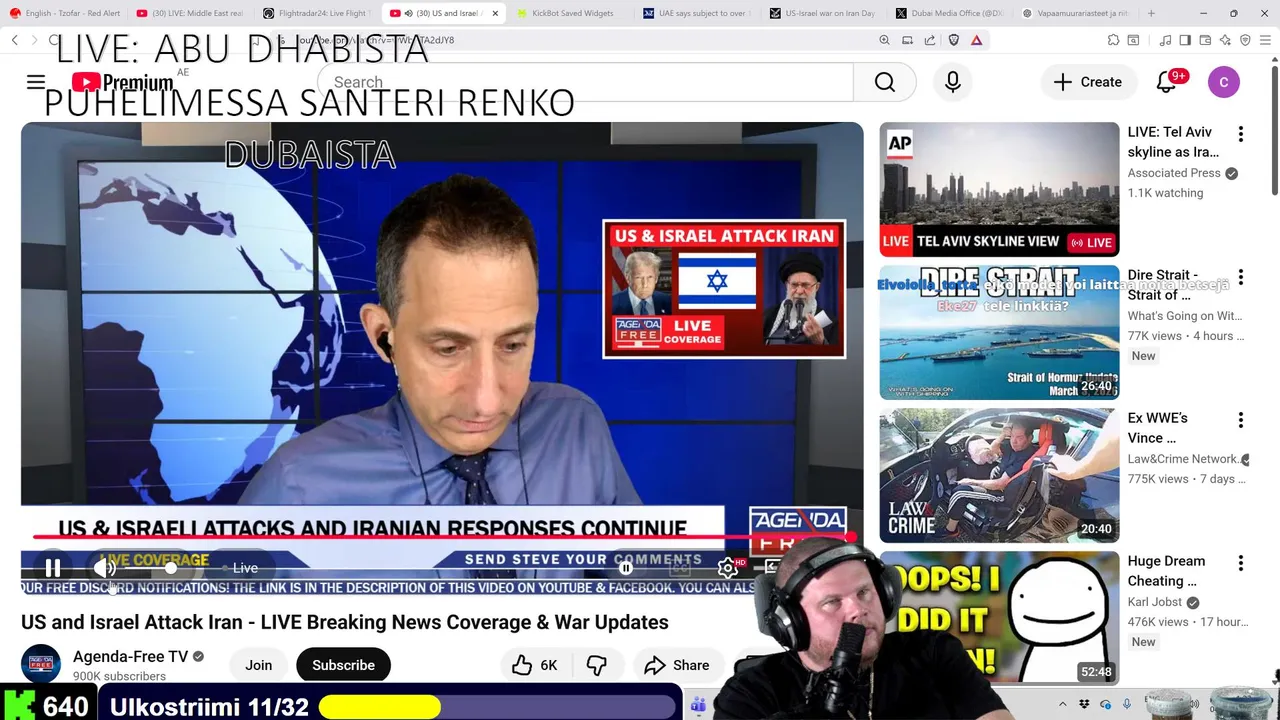The image size is (1280, 720).
Task: Open browser zoom magnifier icon in address bar
Action: click(884, 40)
